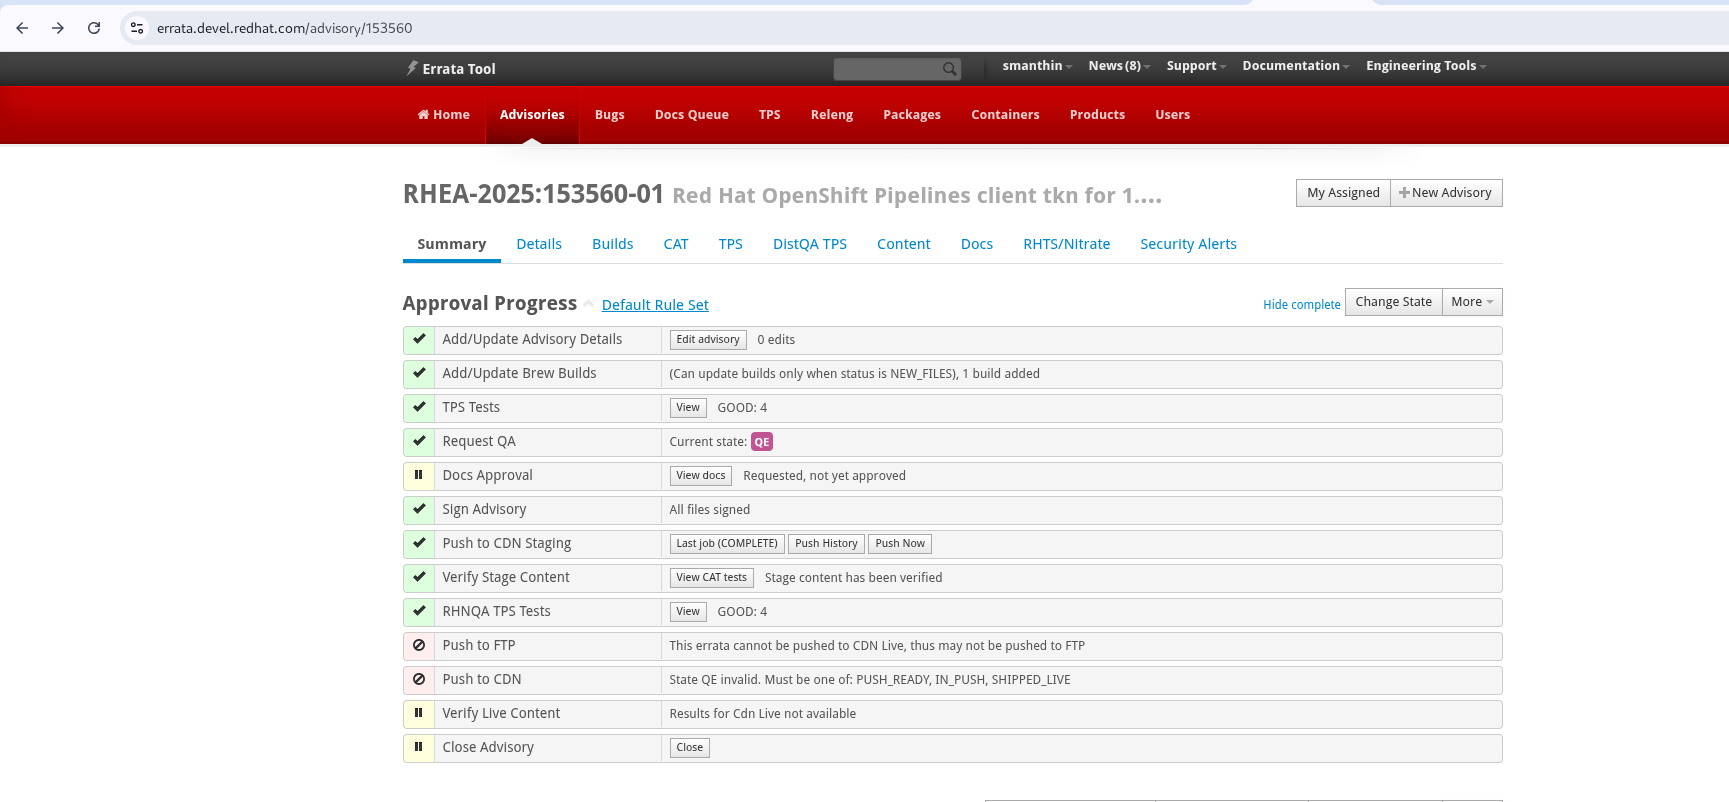Switch to the Security Alerts tab
1729x802 pixels.
tap(1189, 244)
